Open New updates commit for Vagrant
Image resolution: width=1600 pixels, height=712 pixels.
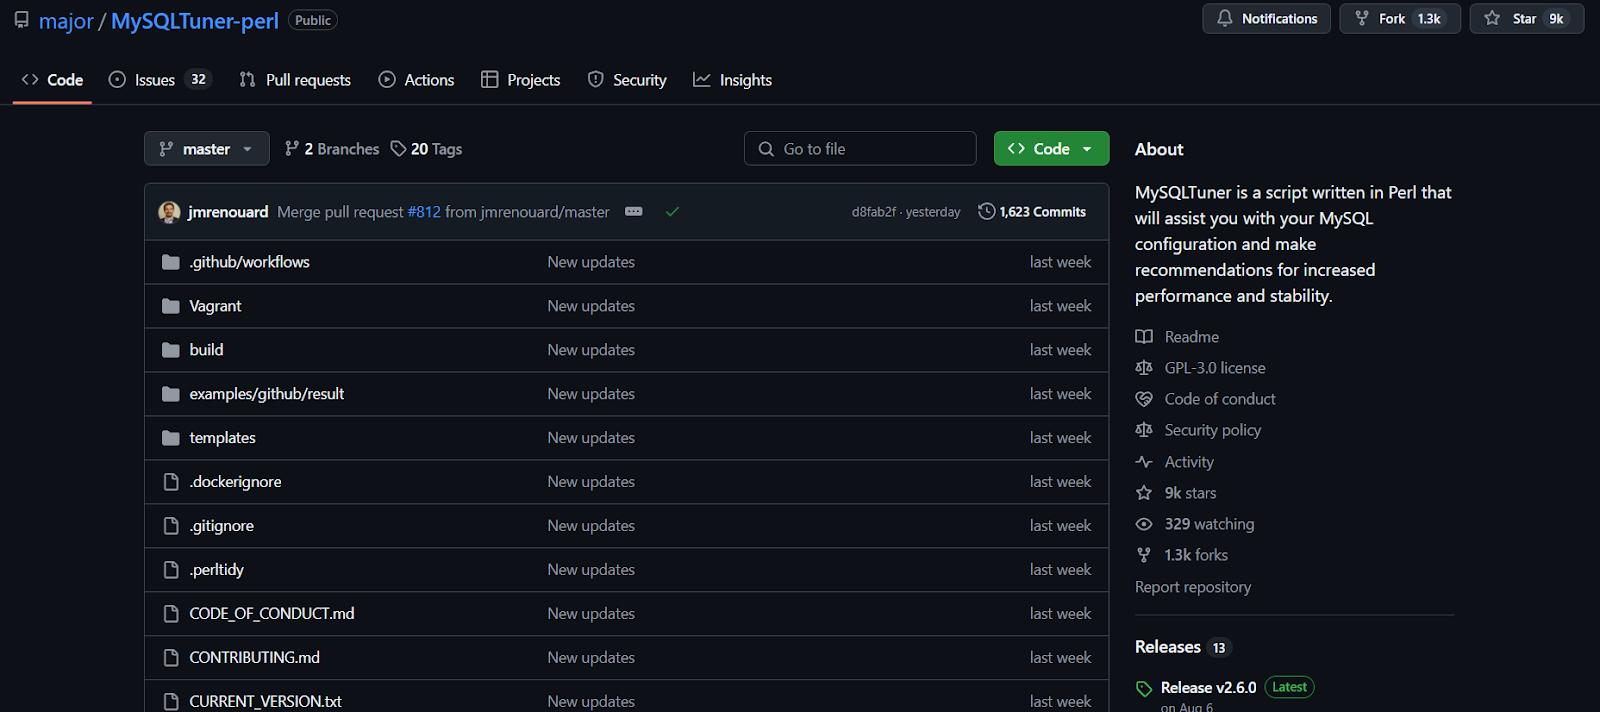591,306
